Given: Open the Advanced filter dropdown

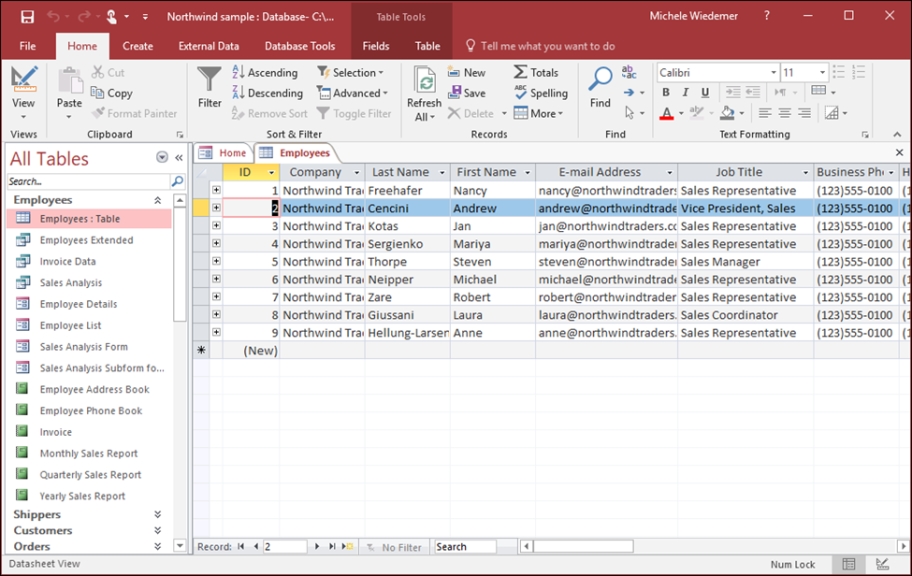Looking at the screenshot, I should pyautogui.click(x=352, y=93).
